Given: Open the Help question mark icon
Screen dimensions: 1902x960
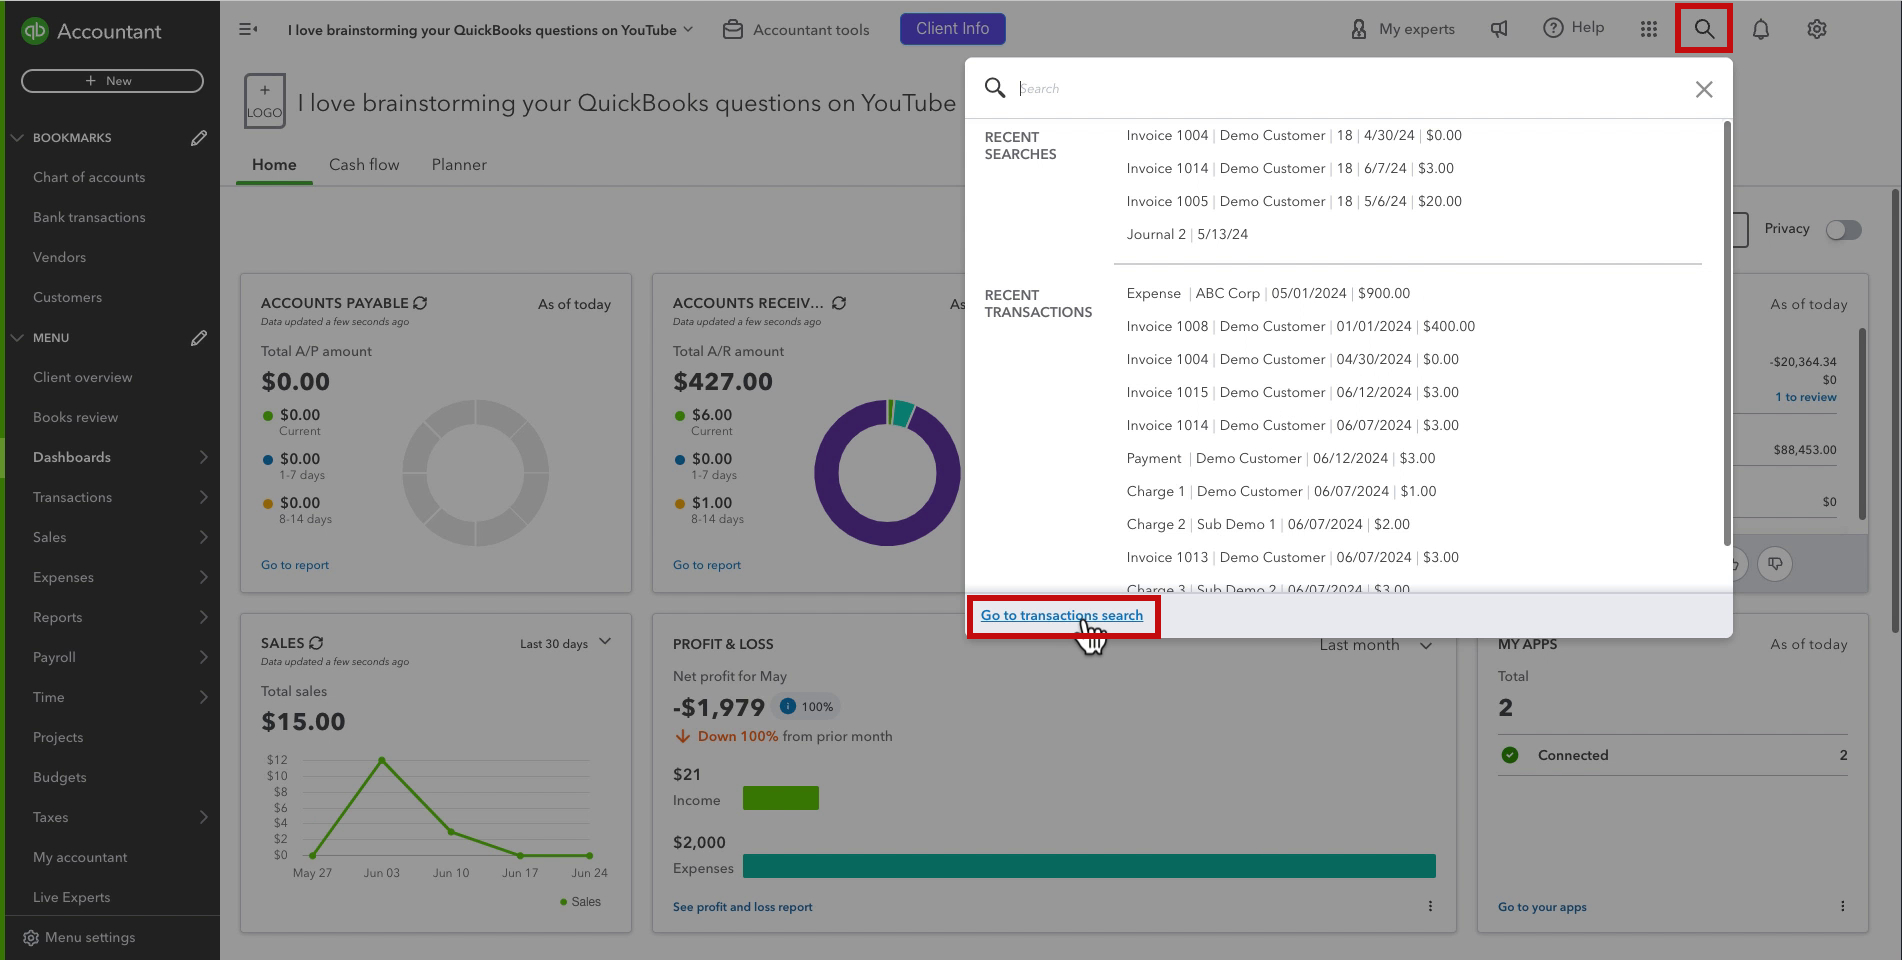Looking at the screenshot, I should [1553, 28].
